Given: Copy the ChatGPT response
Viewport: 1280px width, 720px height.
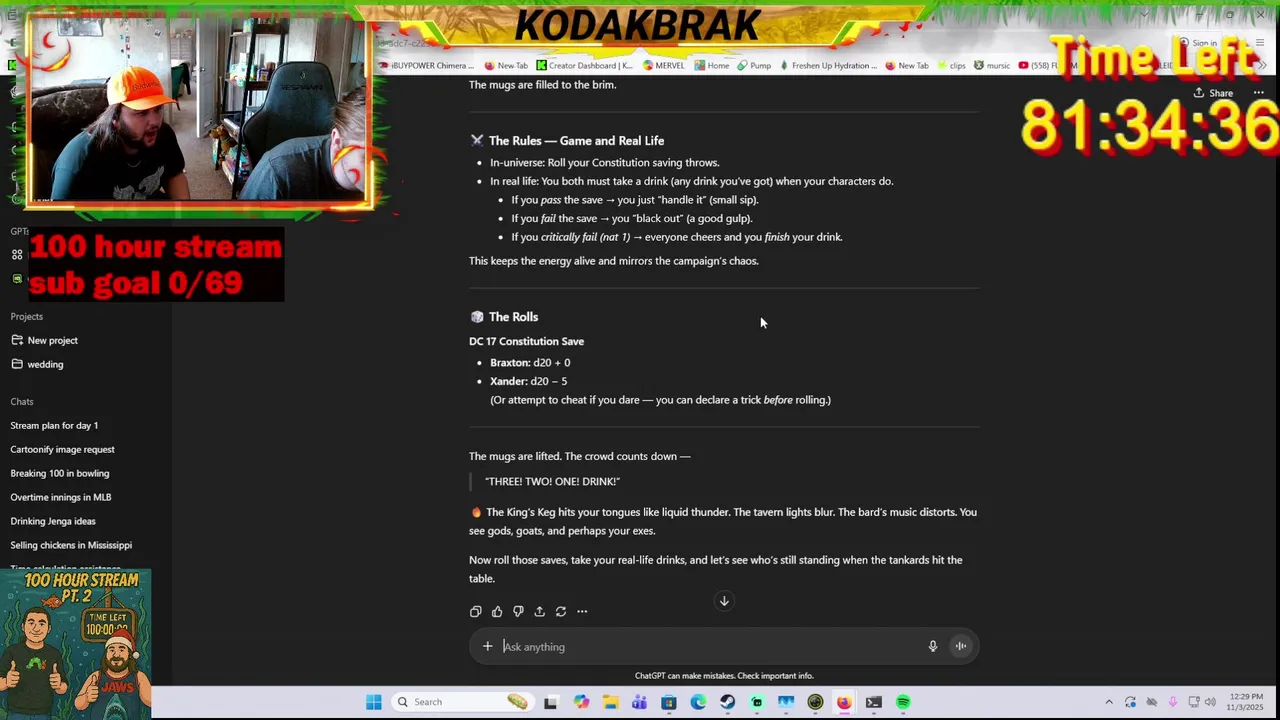Looking at the screenshot, I should [x=476, y=611].
